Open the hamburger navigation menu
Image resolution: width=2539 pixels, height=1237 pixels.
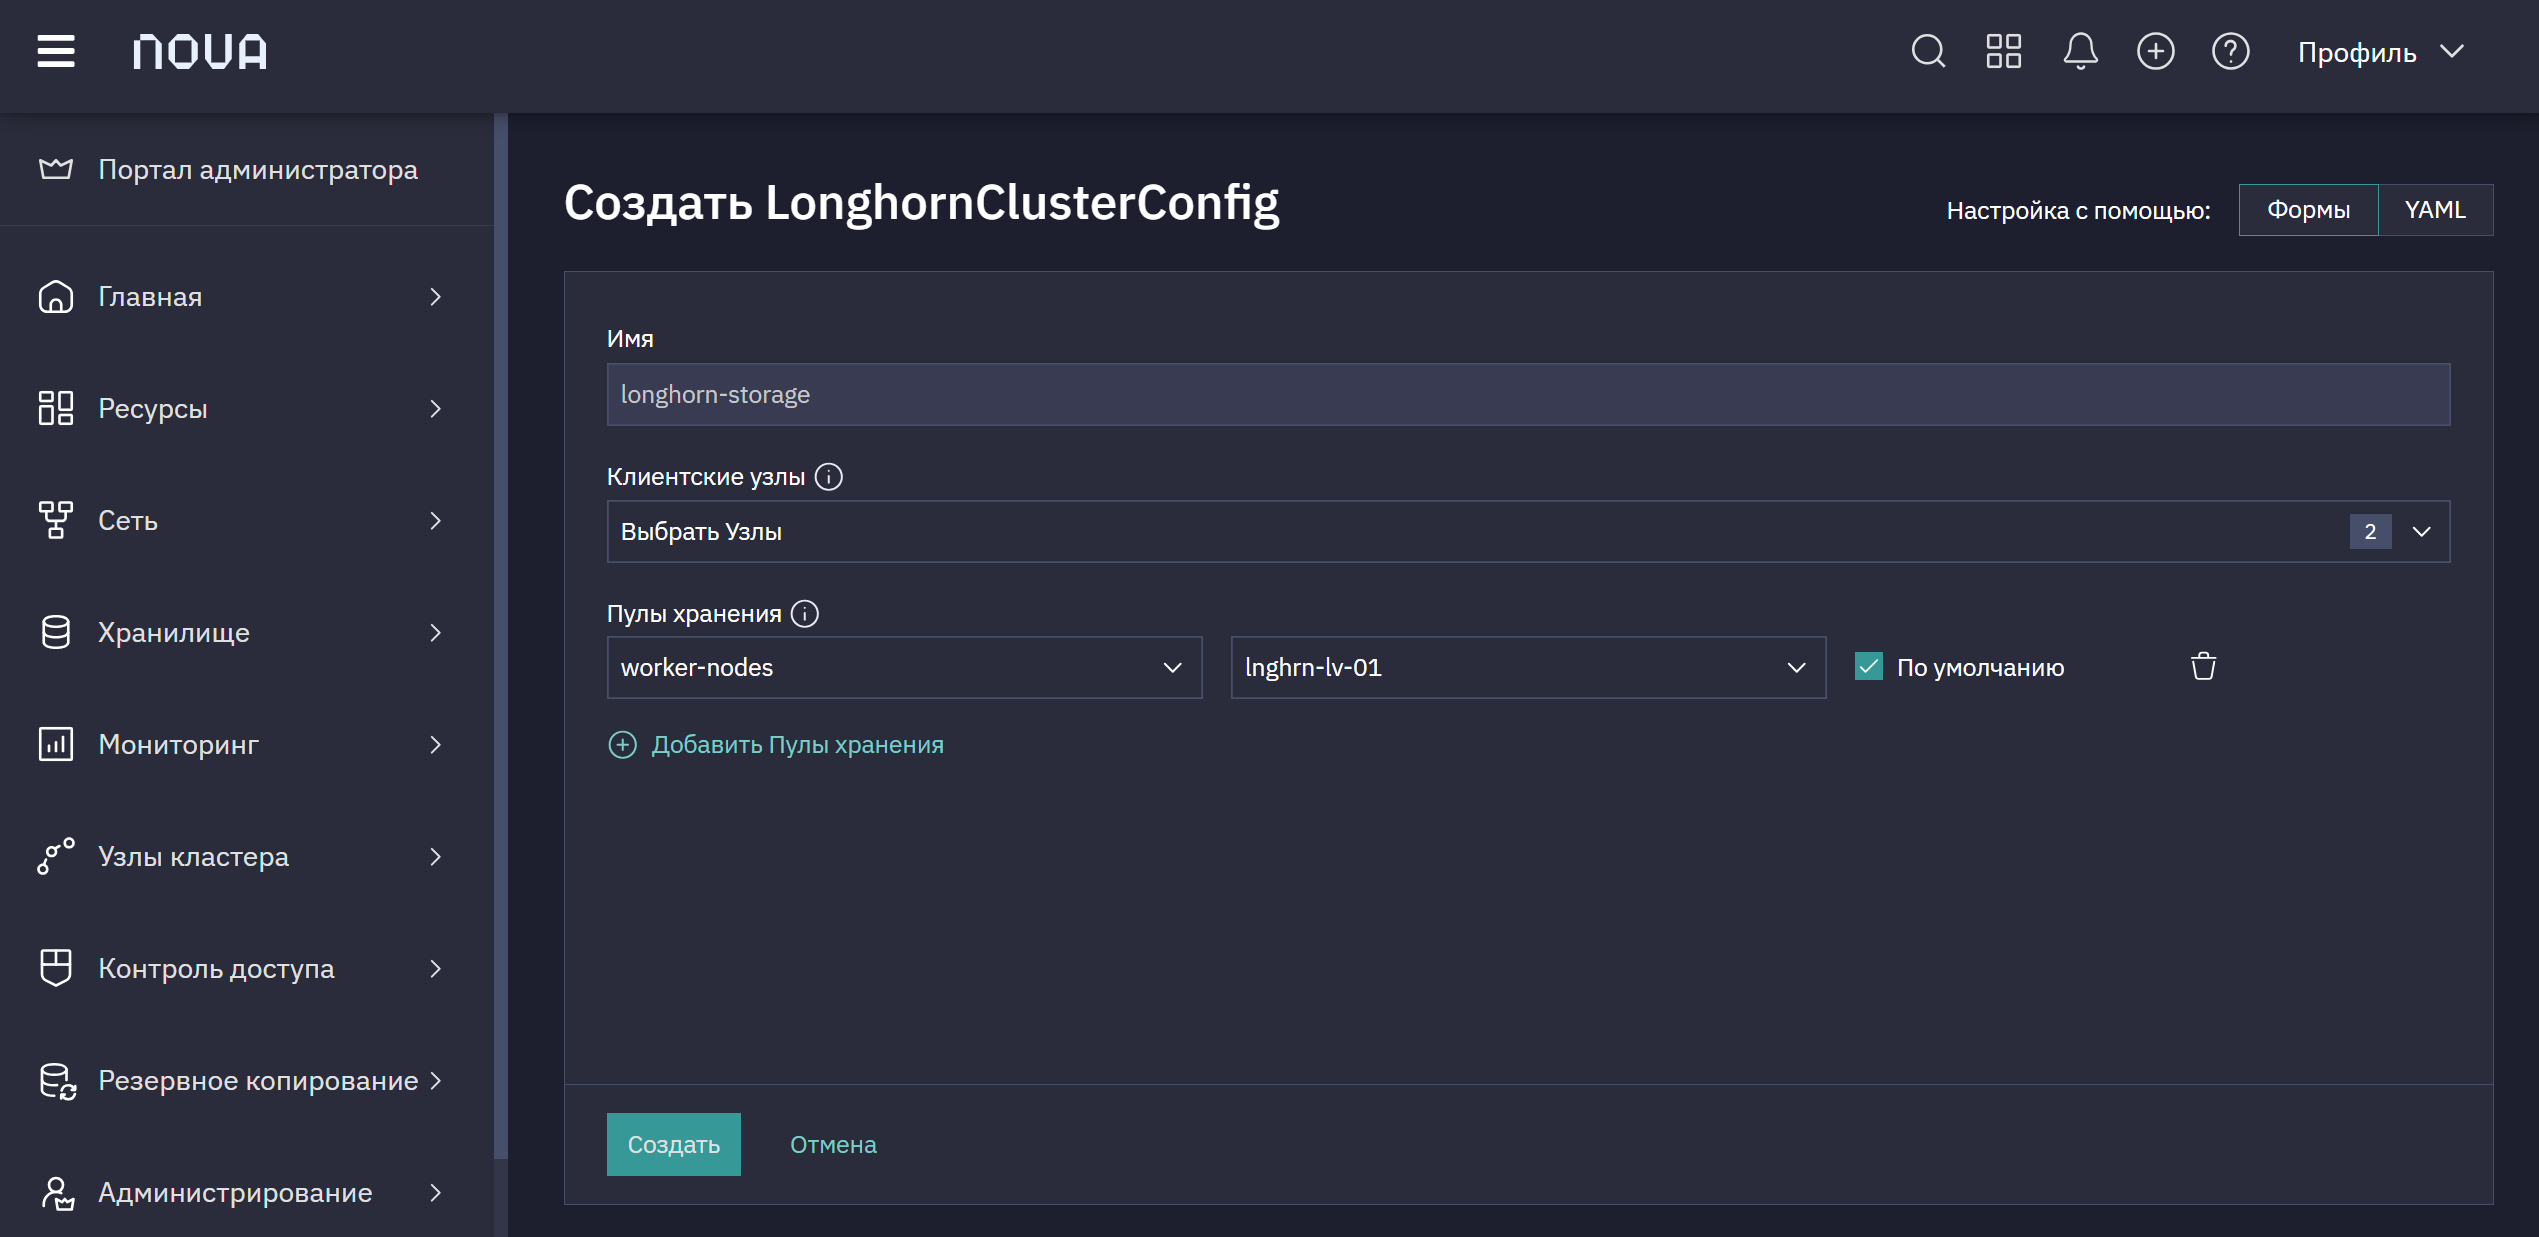tap(56, 51)
